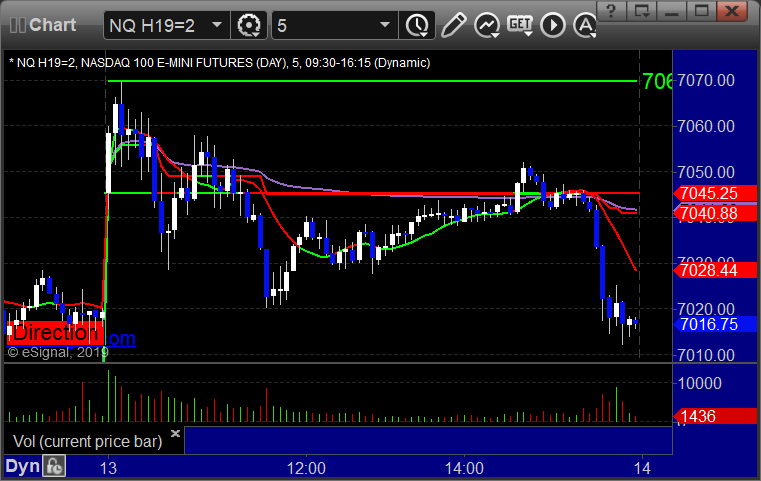This screenshot has height=481, width=761.
Task: Start bar replay with play icon
Action: (553, 25)
